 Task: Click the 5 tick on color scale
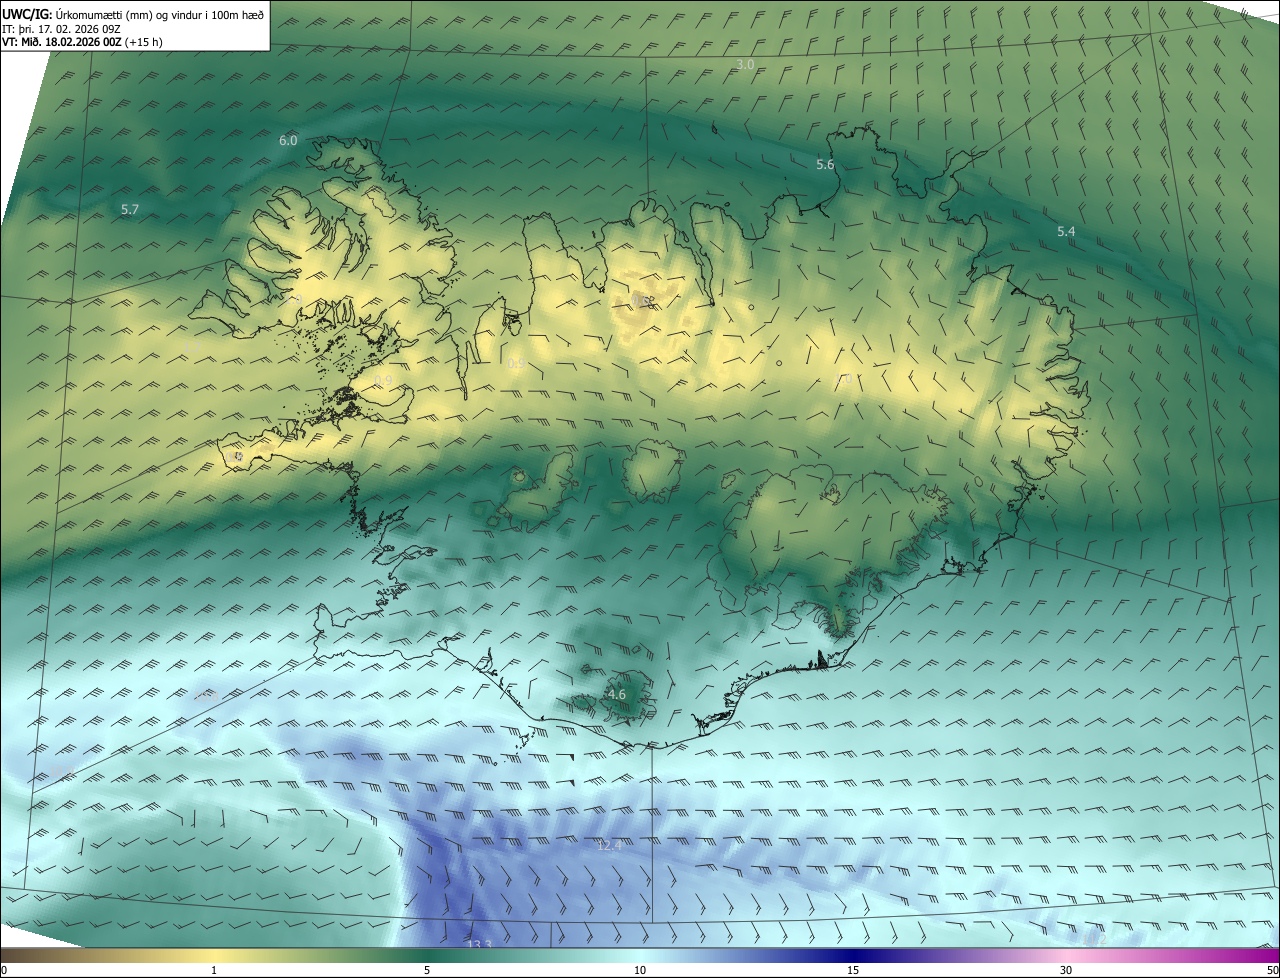tap(427, 971)
